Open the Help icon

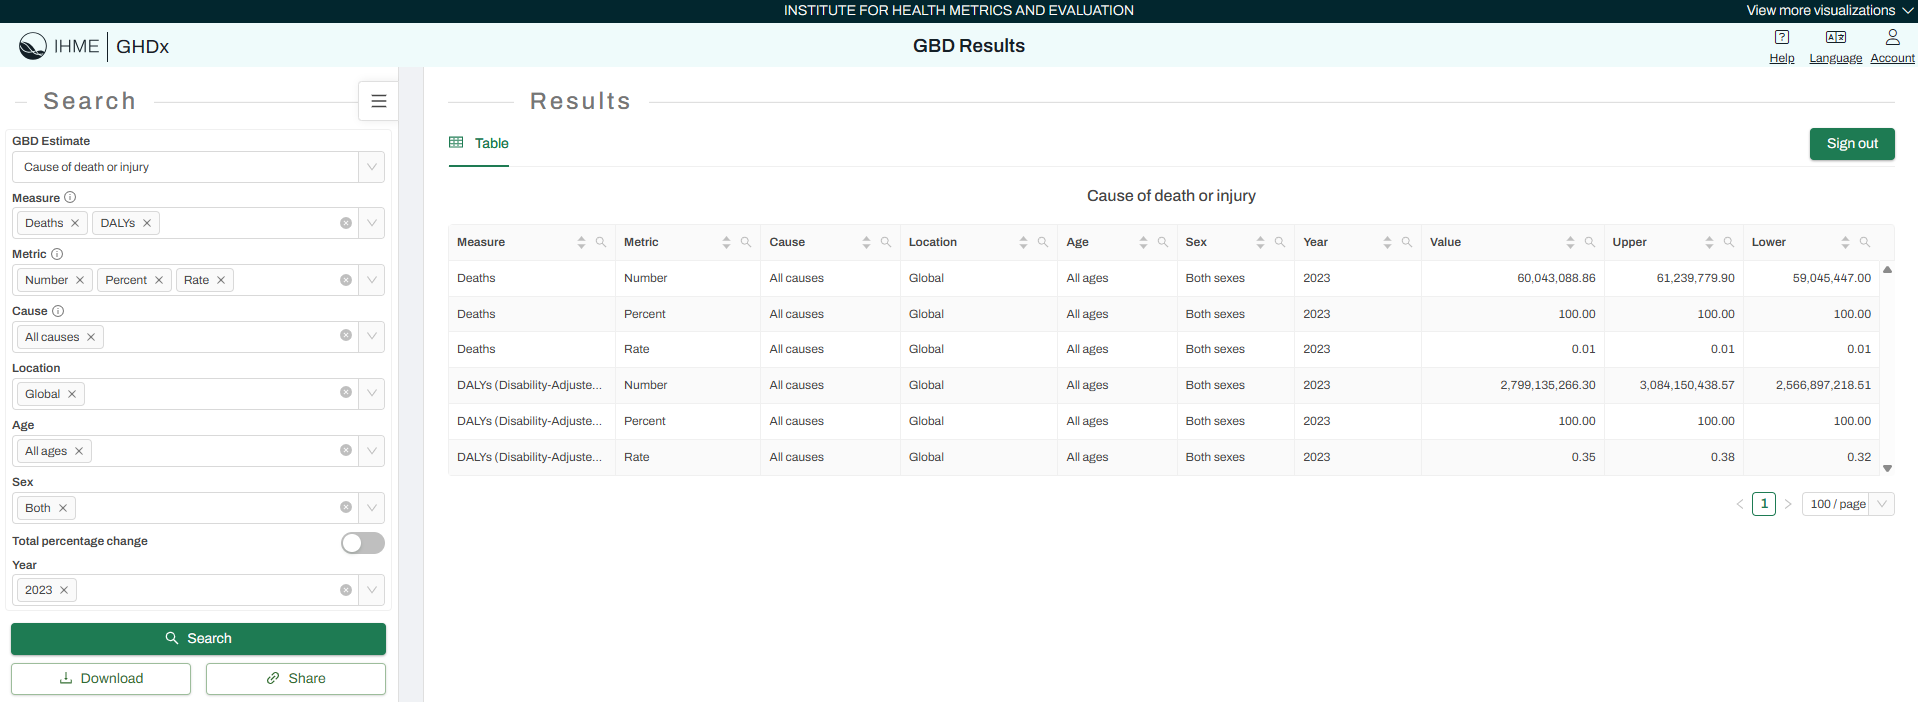click(1781, 38)
